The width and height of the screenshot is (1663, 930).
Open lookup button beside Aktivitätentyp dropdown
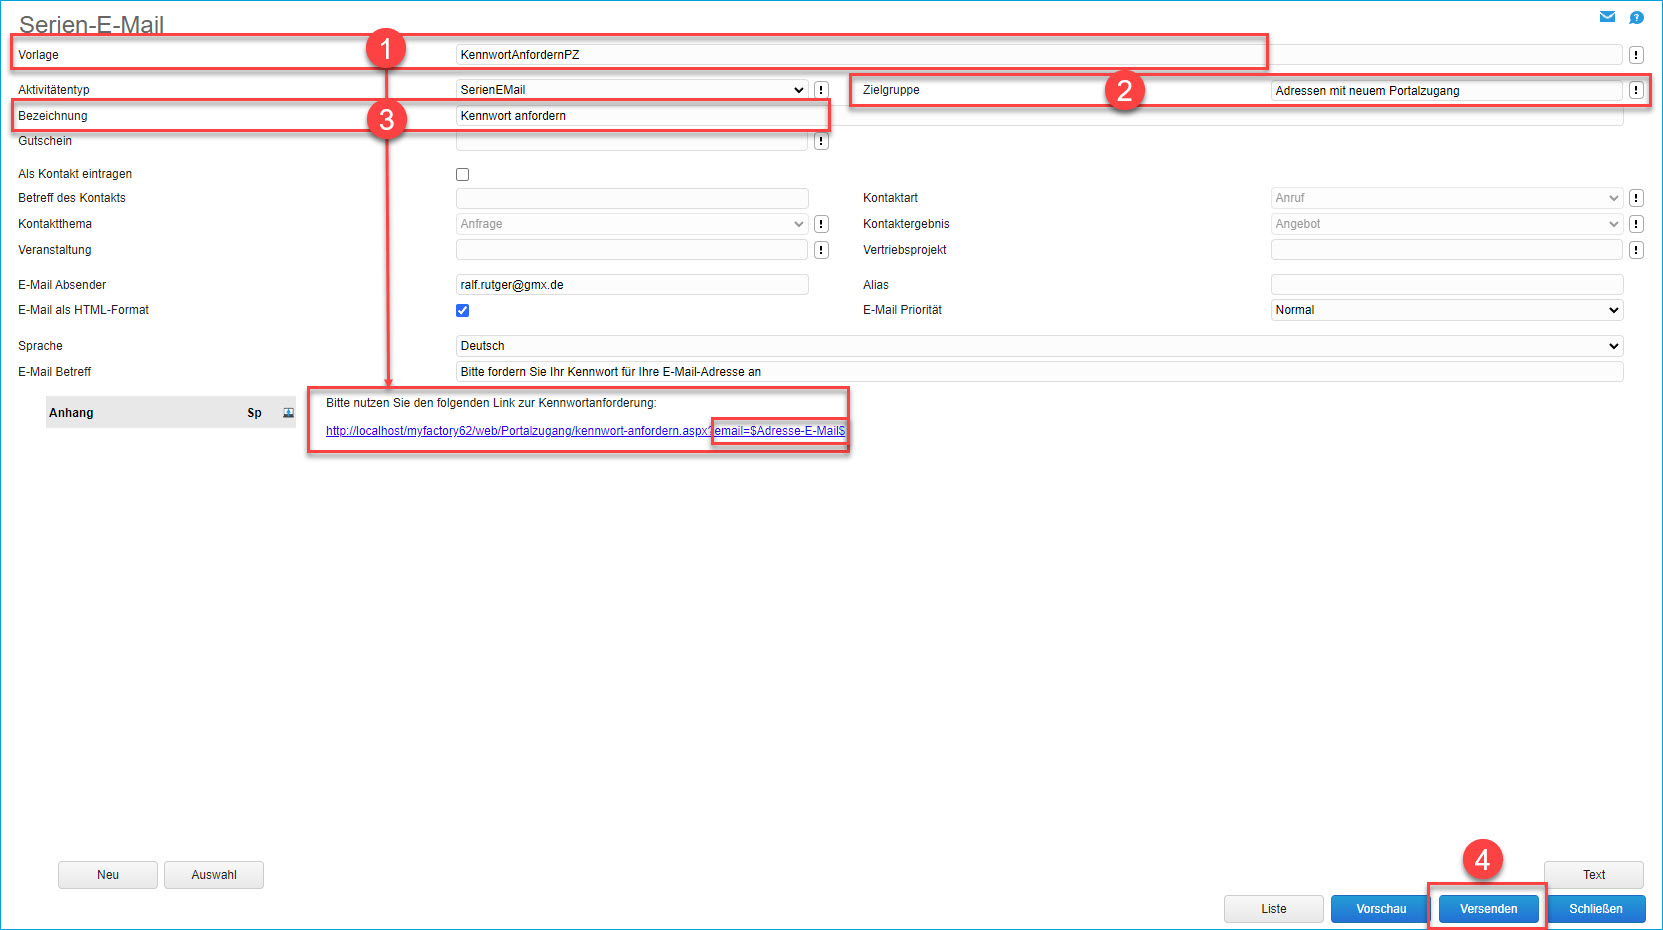pos(821,90)
